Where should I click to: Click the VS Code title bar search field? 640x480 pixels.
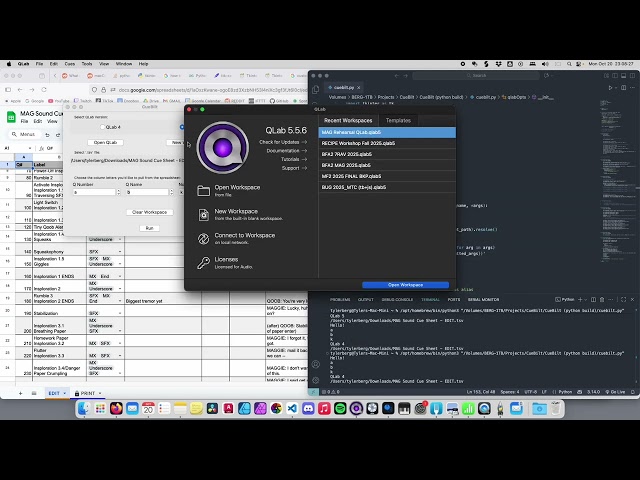pyautogui.click(x=476, y=76)
